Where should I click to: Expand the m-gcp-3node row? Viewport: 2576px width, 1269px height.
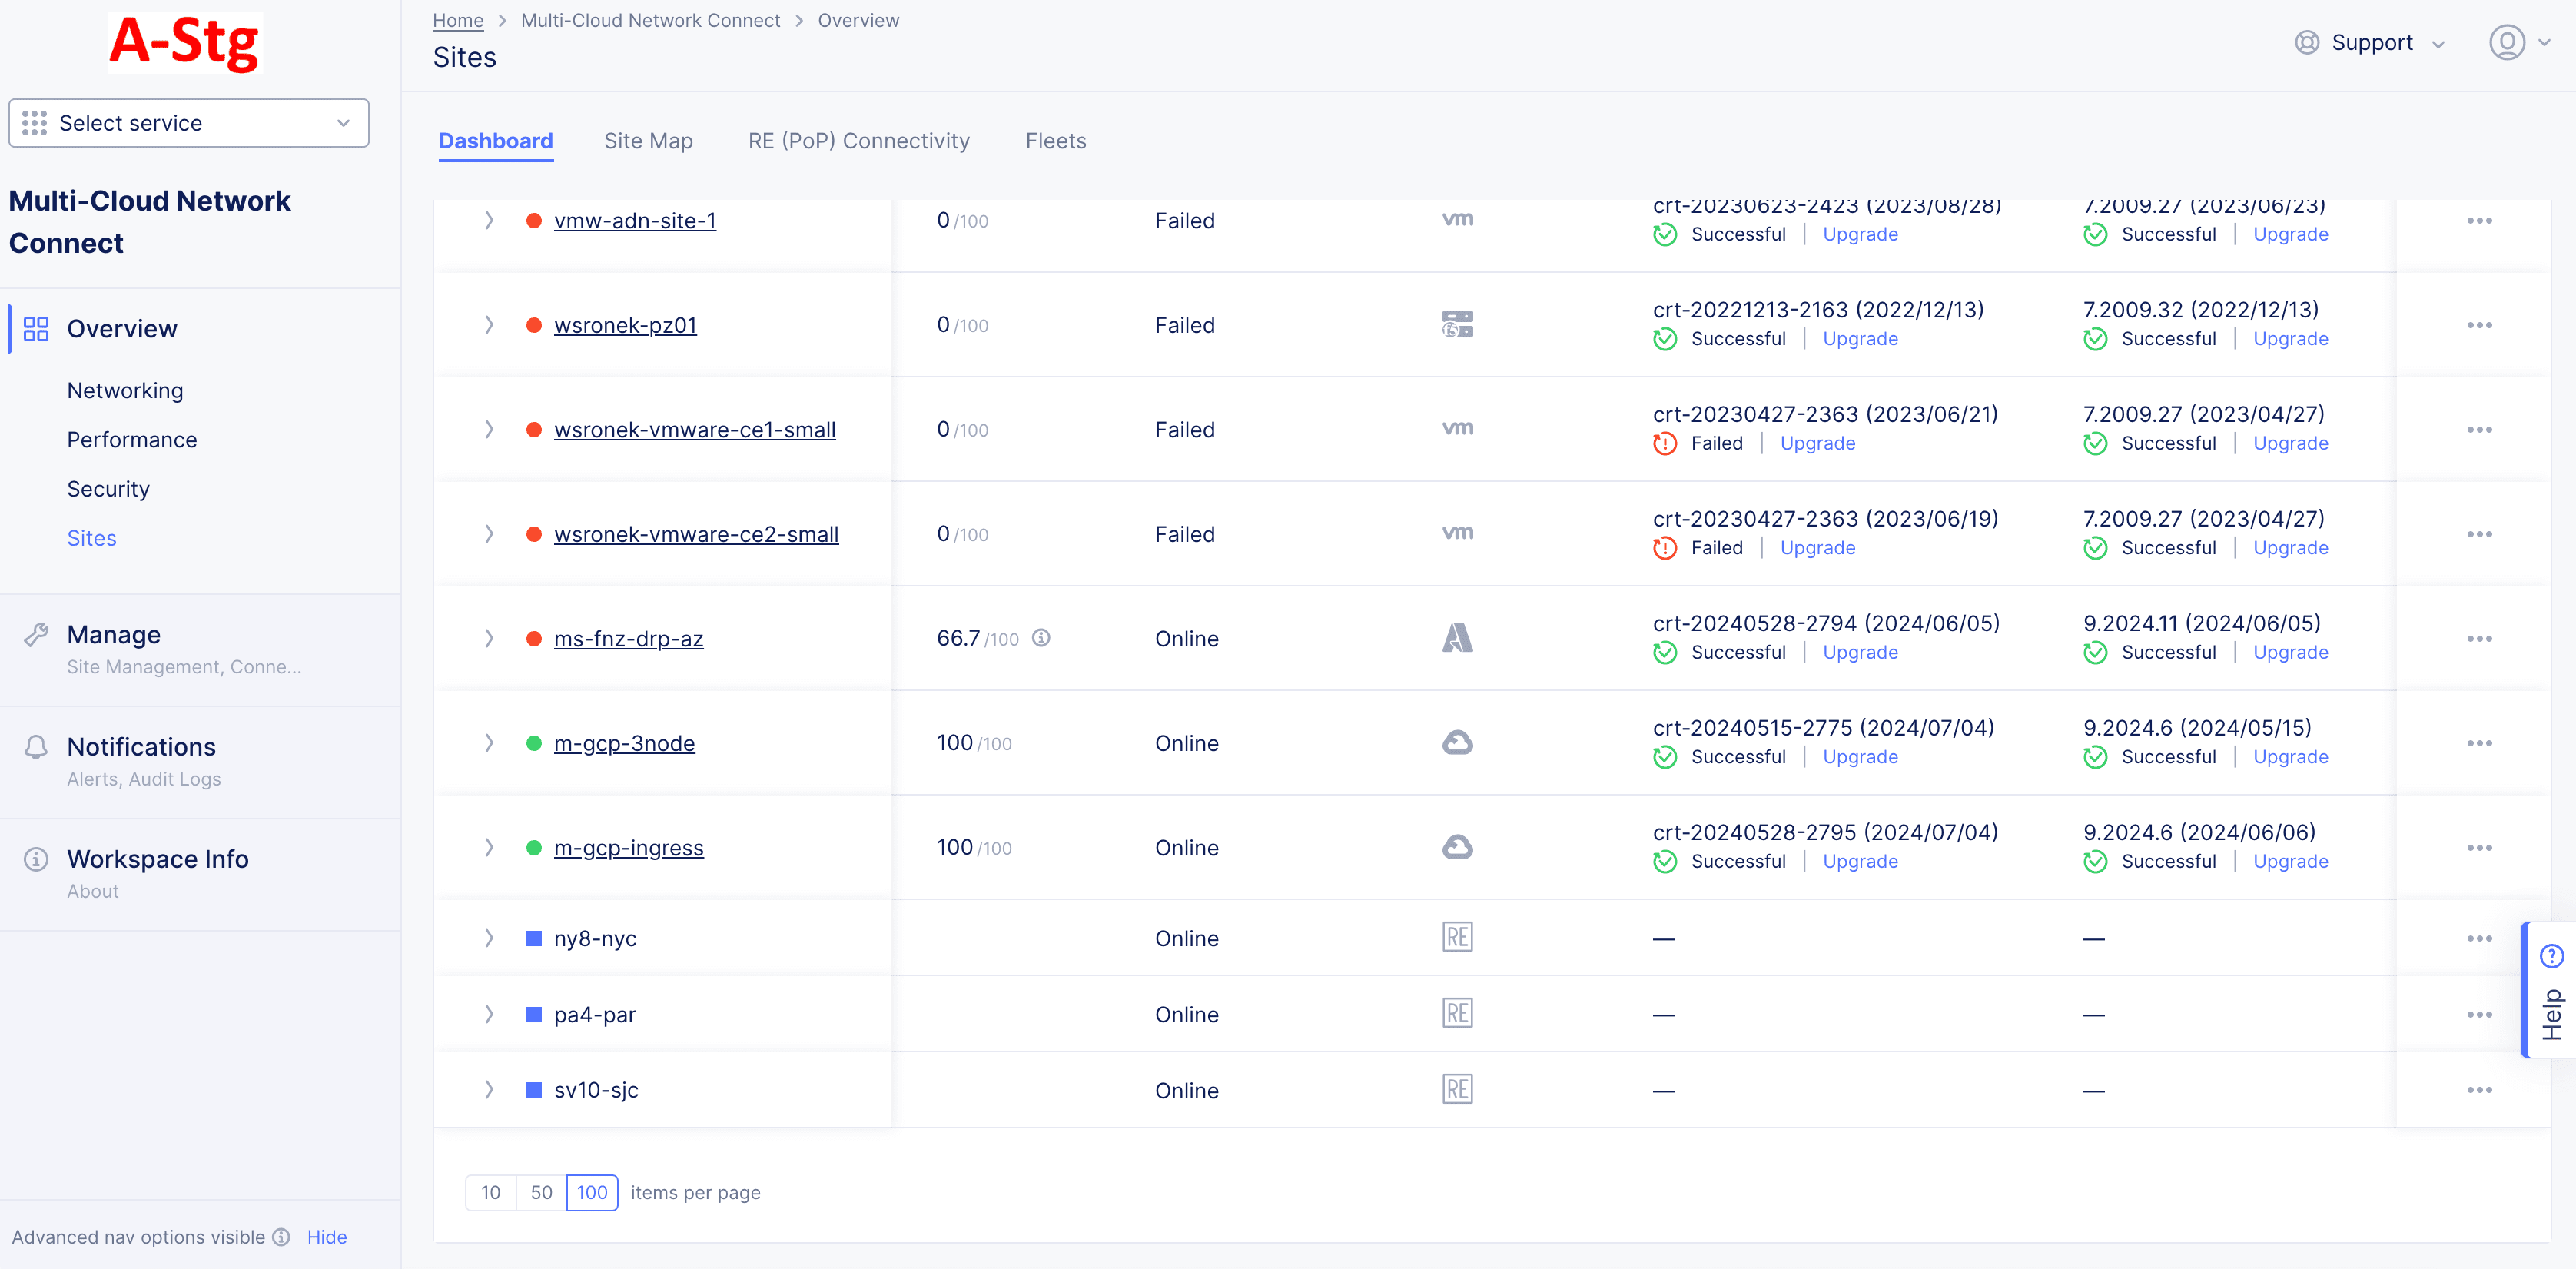pos(489,743)
